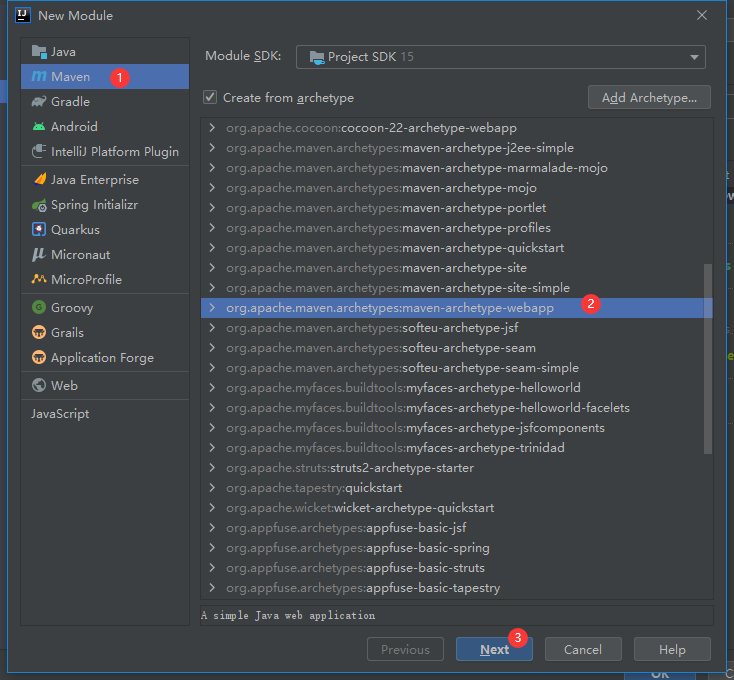Open the Module SDK dropdown
The height and width of the screenshot is (680, 734).
(500, 57)
